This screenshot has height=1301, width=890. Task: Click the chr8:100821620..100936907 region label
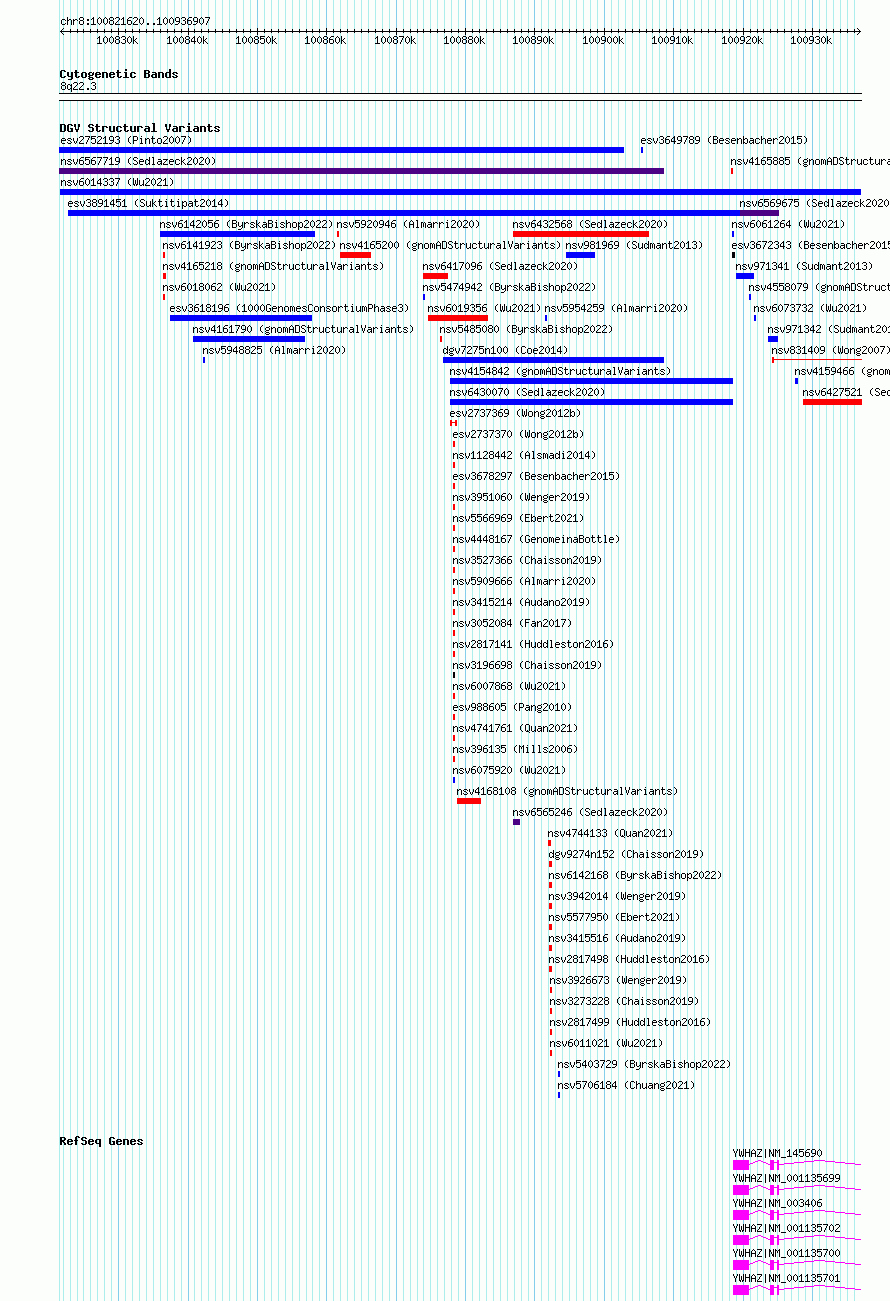[135, 21]
